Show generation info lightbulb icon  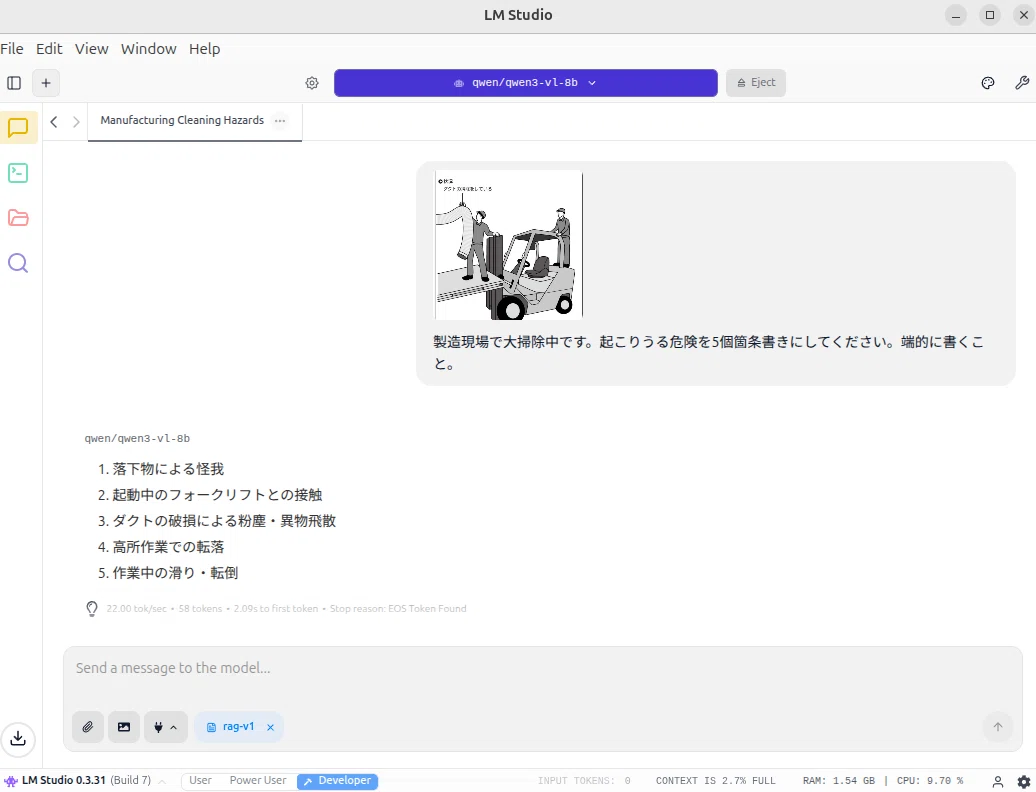[92, 608]
